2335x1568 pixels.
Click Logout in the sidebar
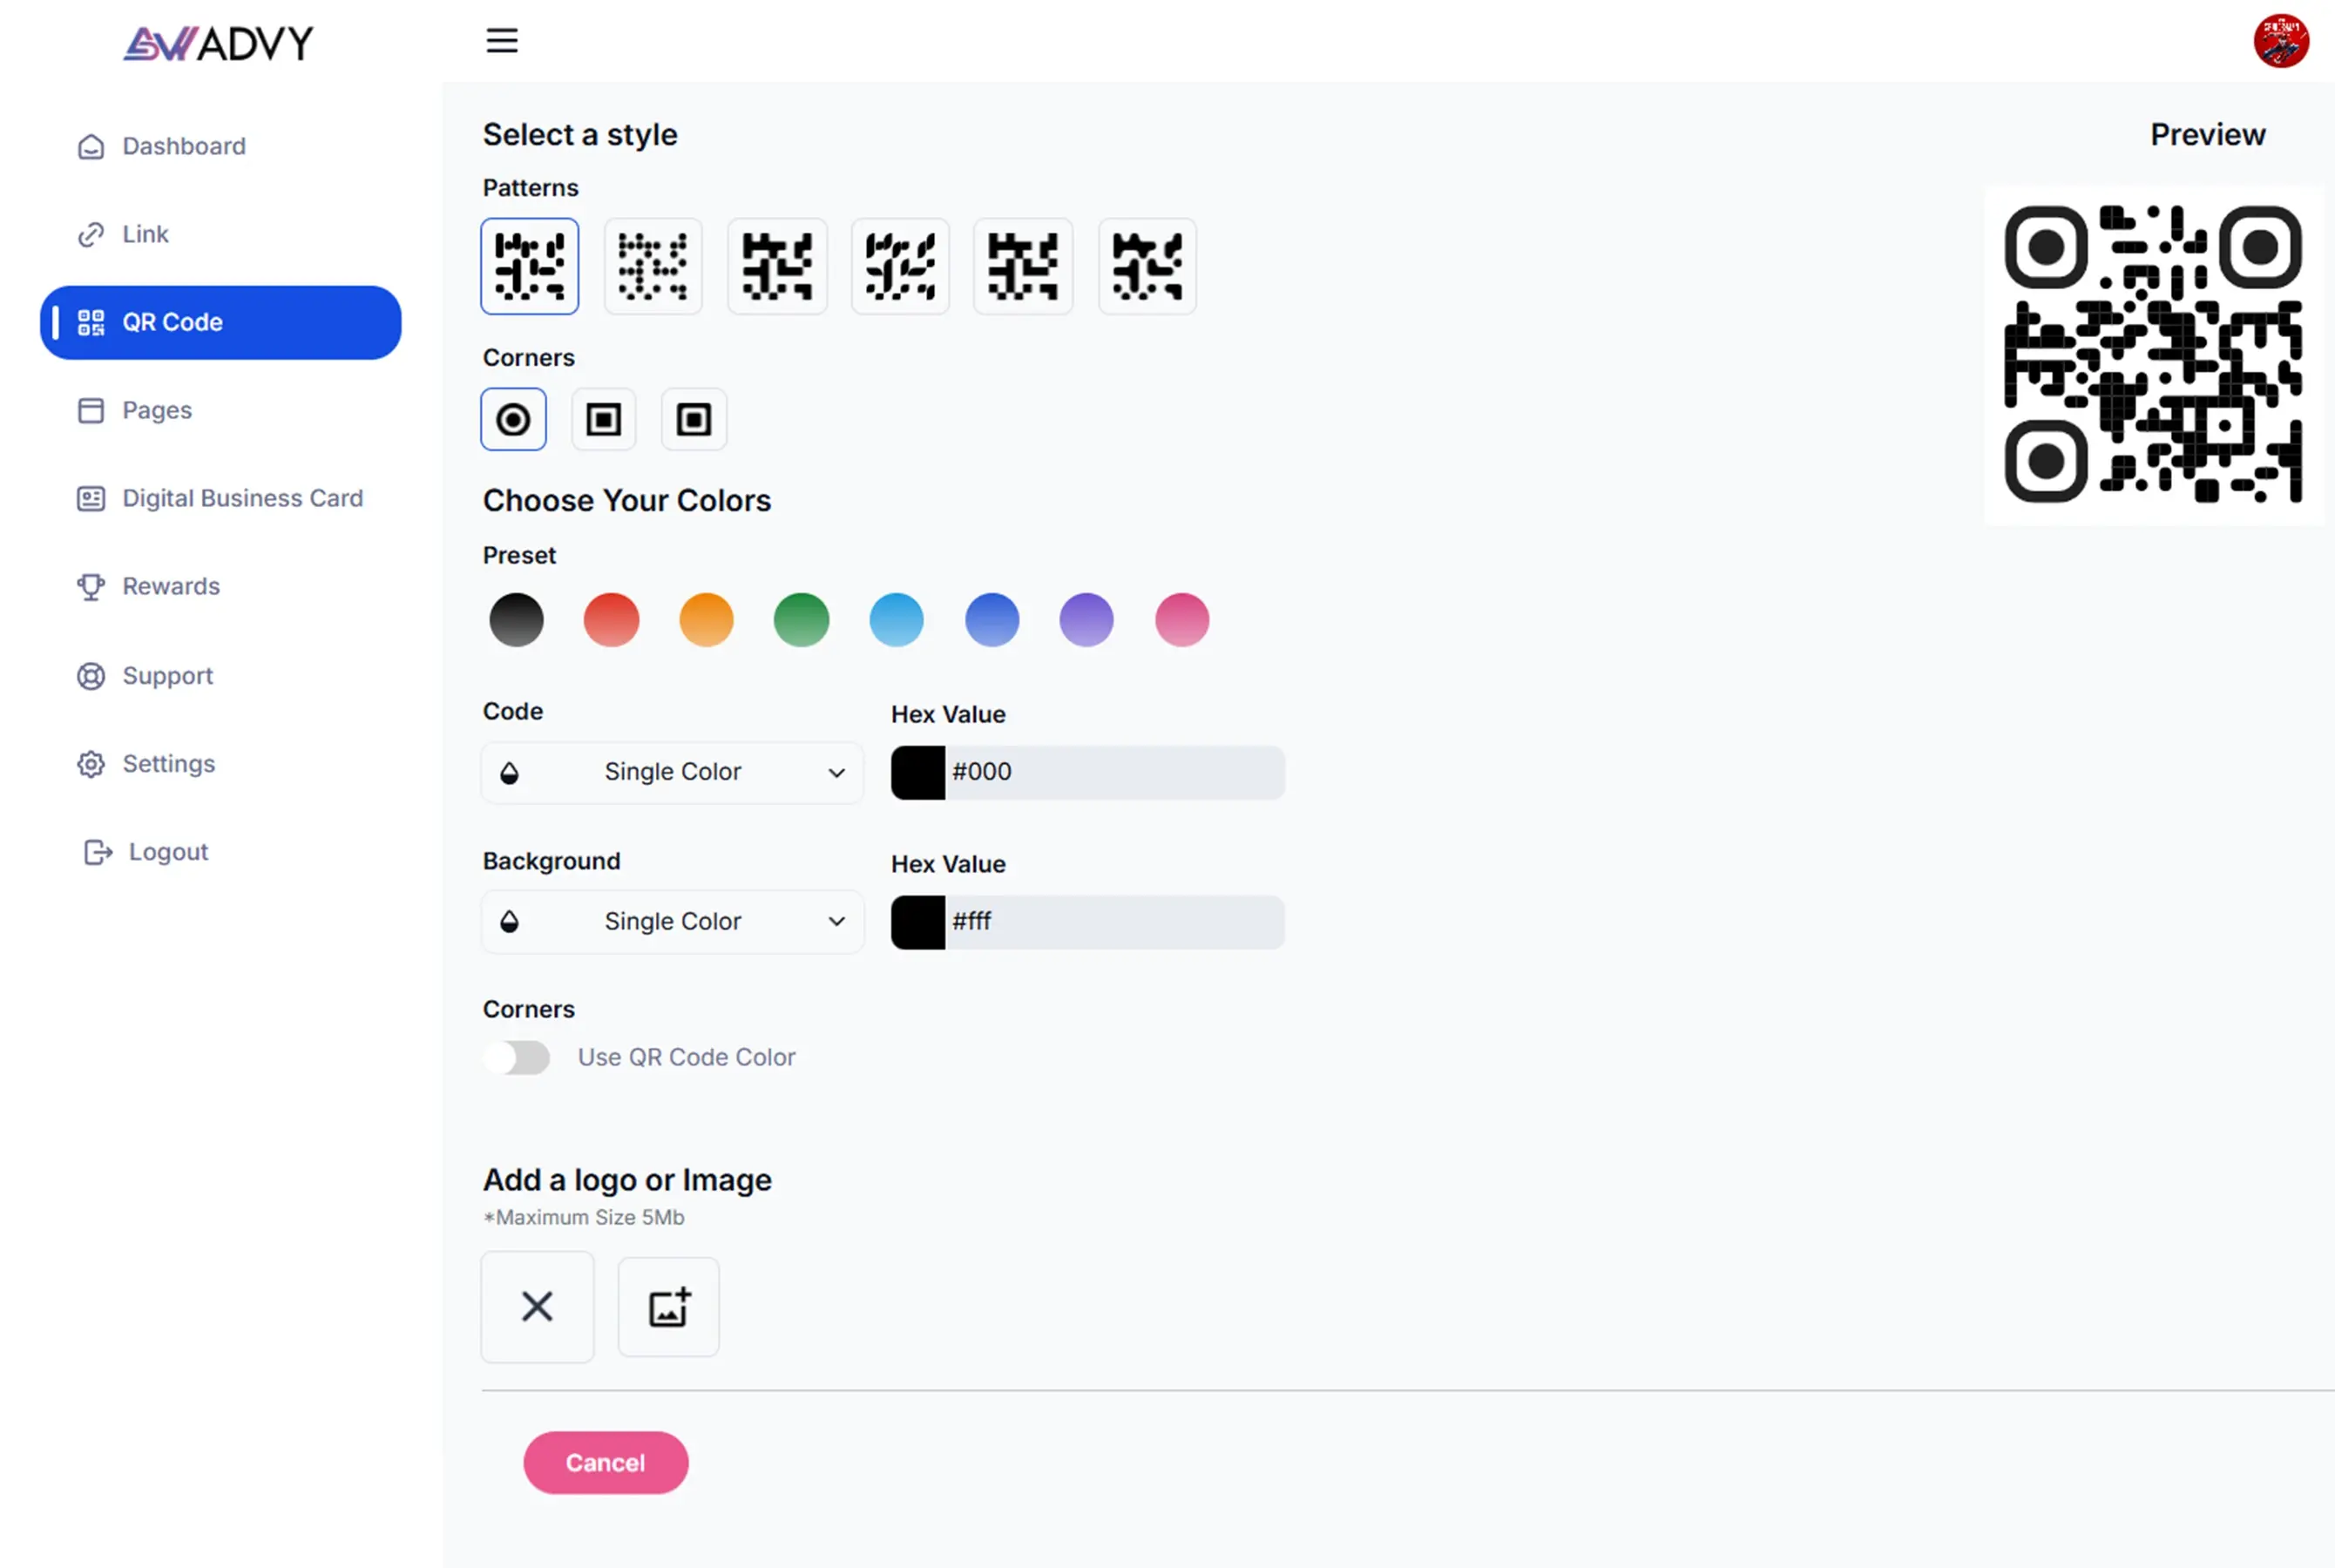point(168,852)
